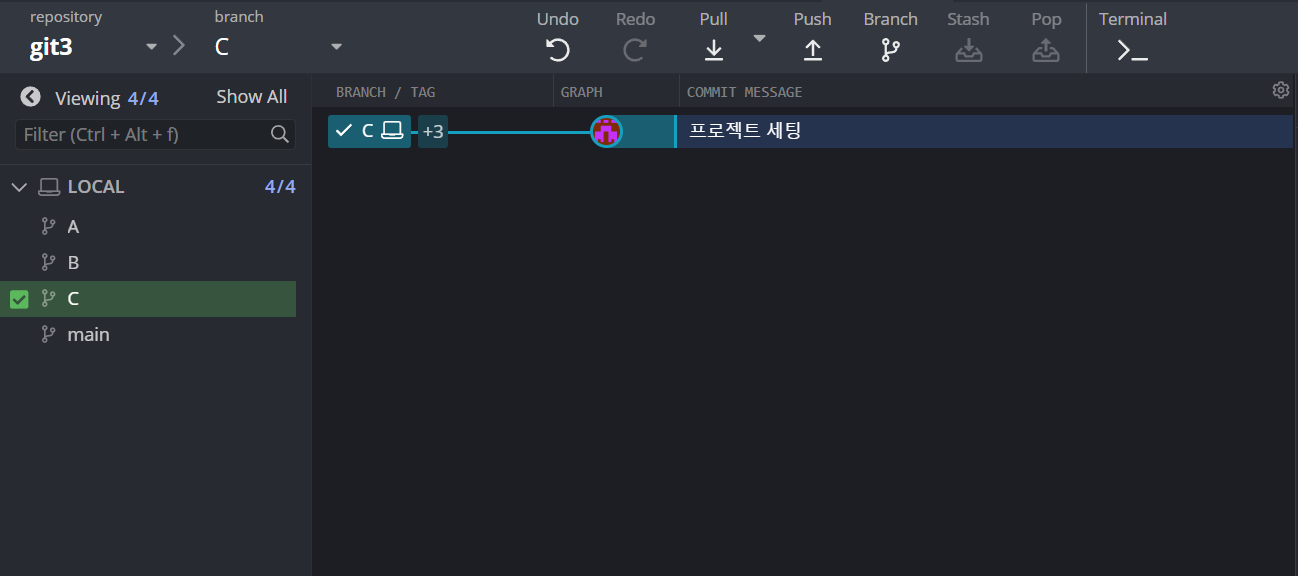Viewport: 1298px width, 576px height.
Task: Push commits with the Push icon
Action: [x=813, y=50]
